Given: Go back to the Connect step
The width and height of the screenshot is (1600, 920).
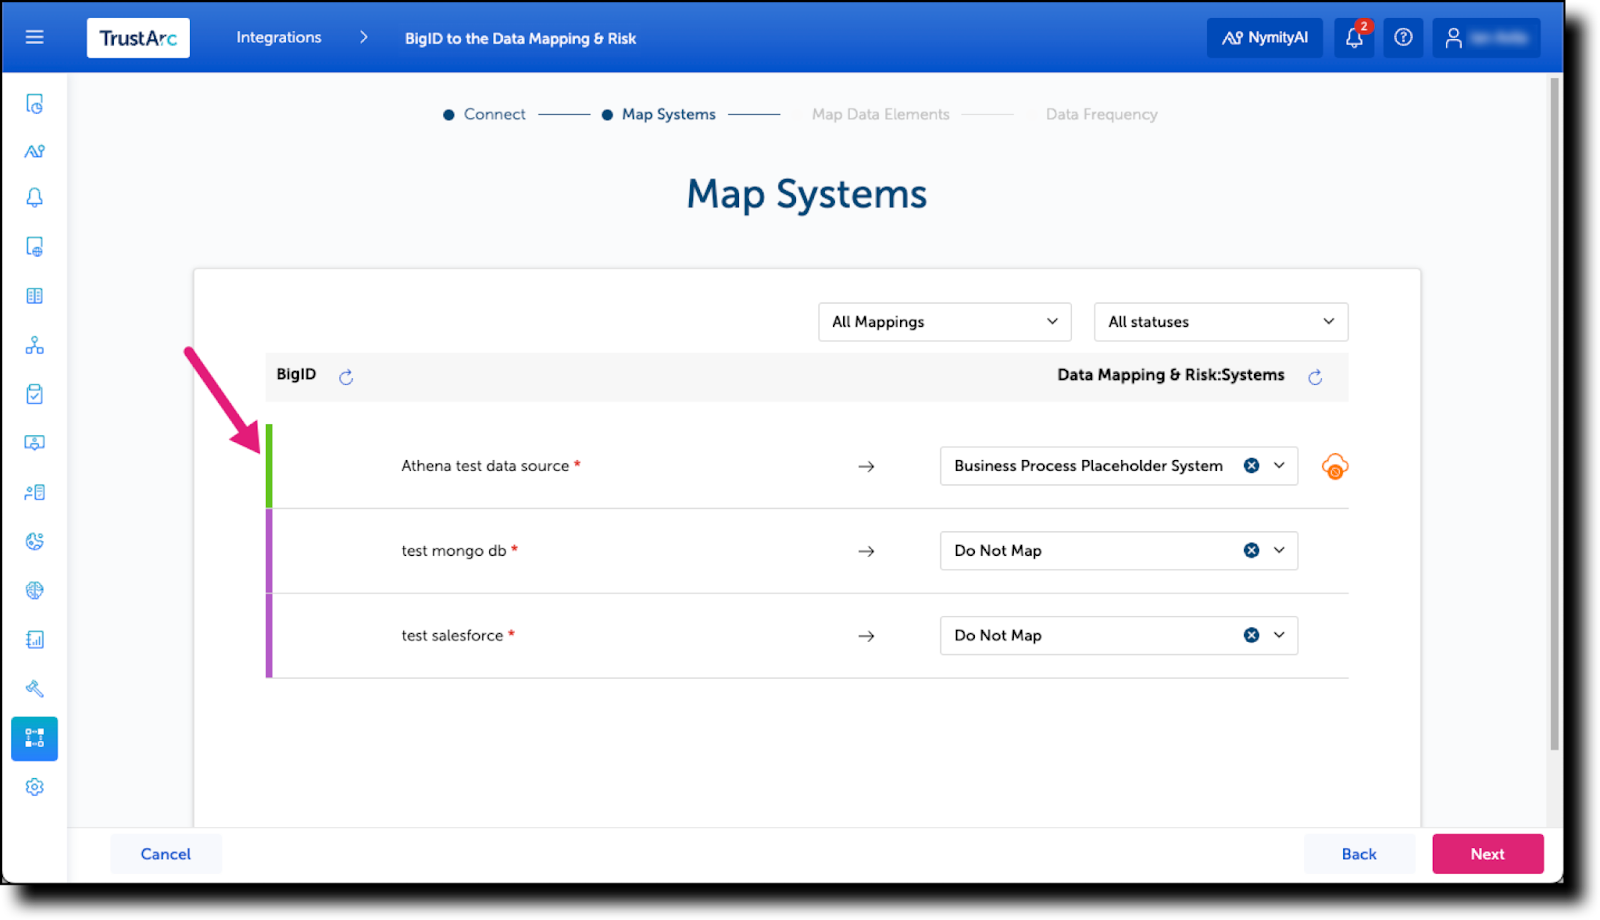Looking at the screenshot, I should (485, 114).
